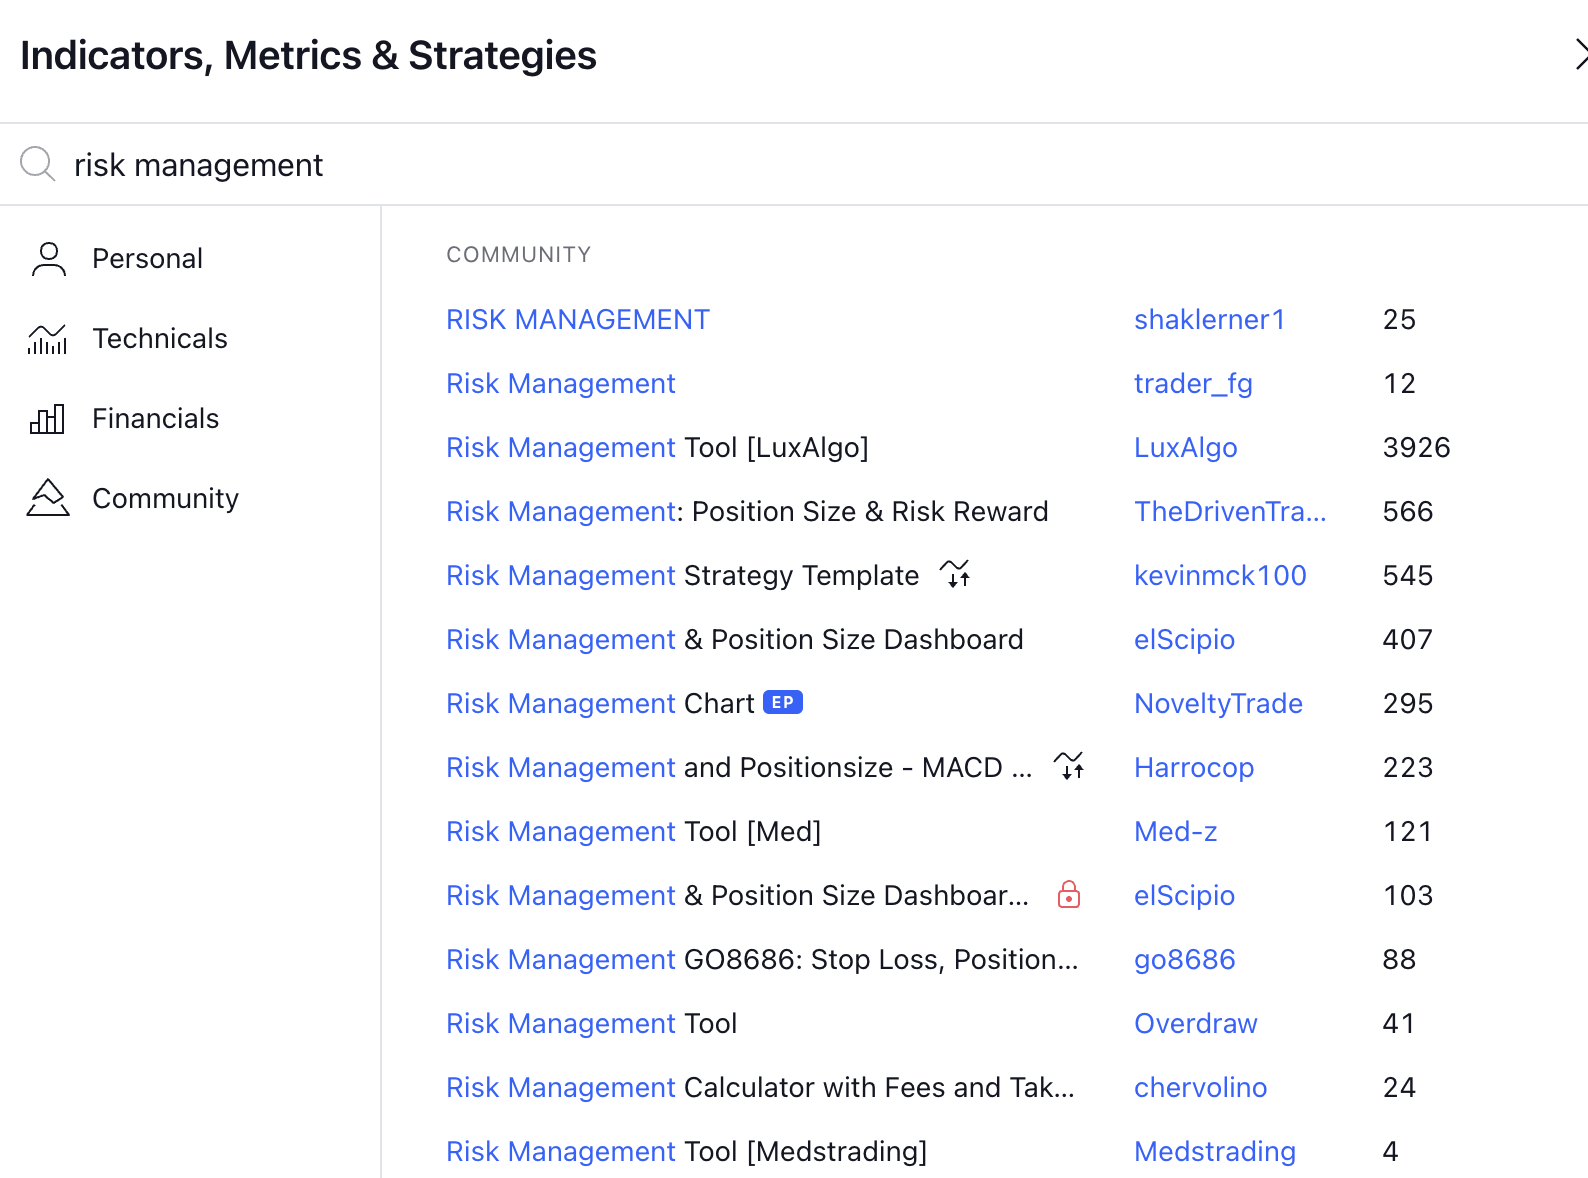The height and width of the screenshot is (1178, 1588).
Task: Open author Medstrading profile
Action: click(x=1215, y=1151)
